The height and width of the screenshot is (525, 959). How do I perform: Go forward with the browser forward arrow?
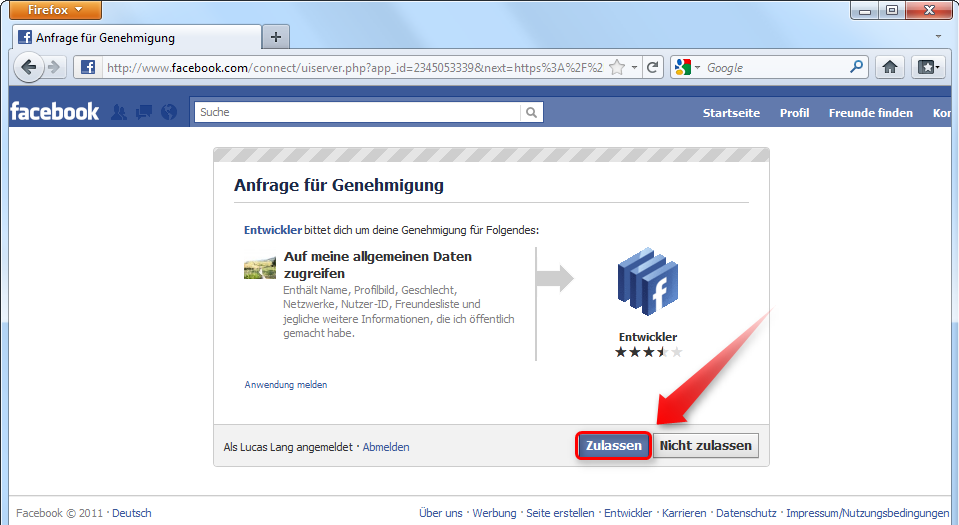(54, 67)
